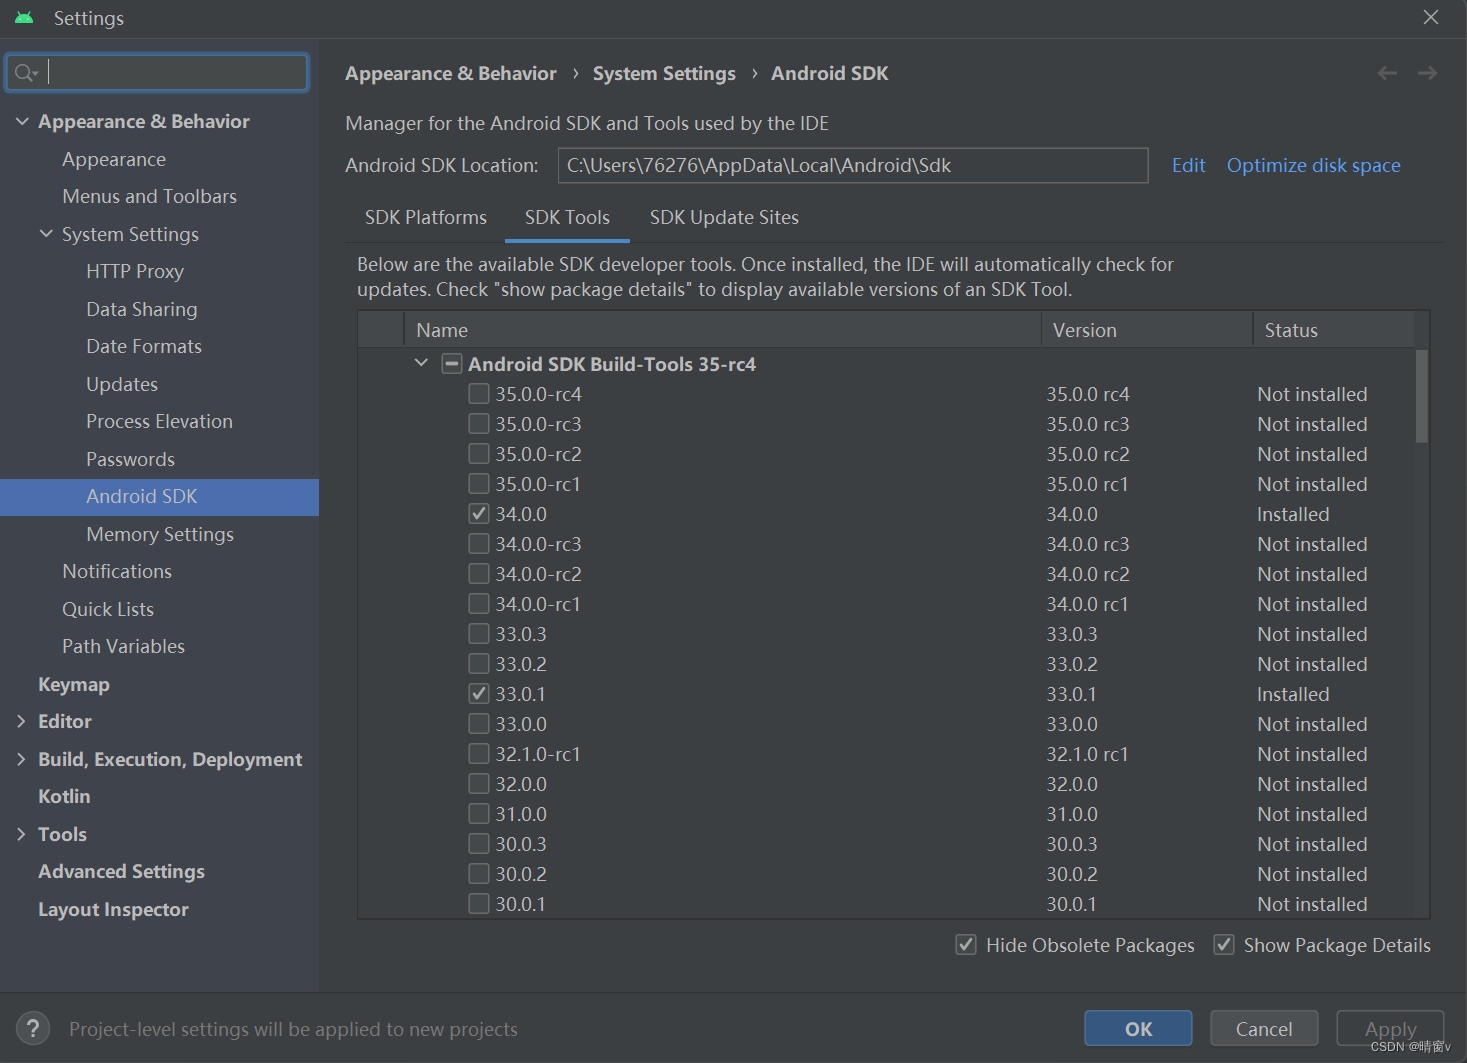1467x1063 pixels.
Task: Click the forward navigation arrow
Action: pos(1427,72)
